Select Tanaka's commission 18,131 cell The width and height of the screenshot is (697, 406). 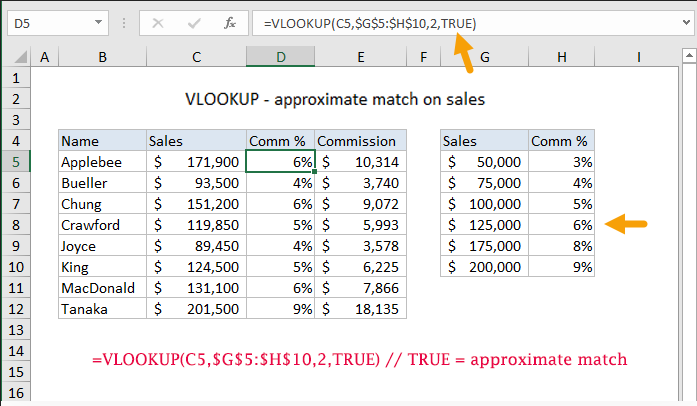tap(361, 309)
